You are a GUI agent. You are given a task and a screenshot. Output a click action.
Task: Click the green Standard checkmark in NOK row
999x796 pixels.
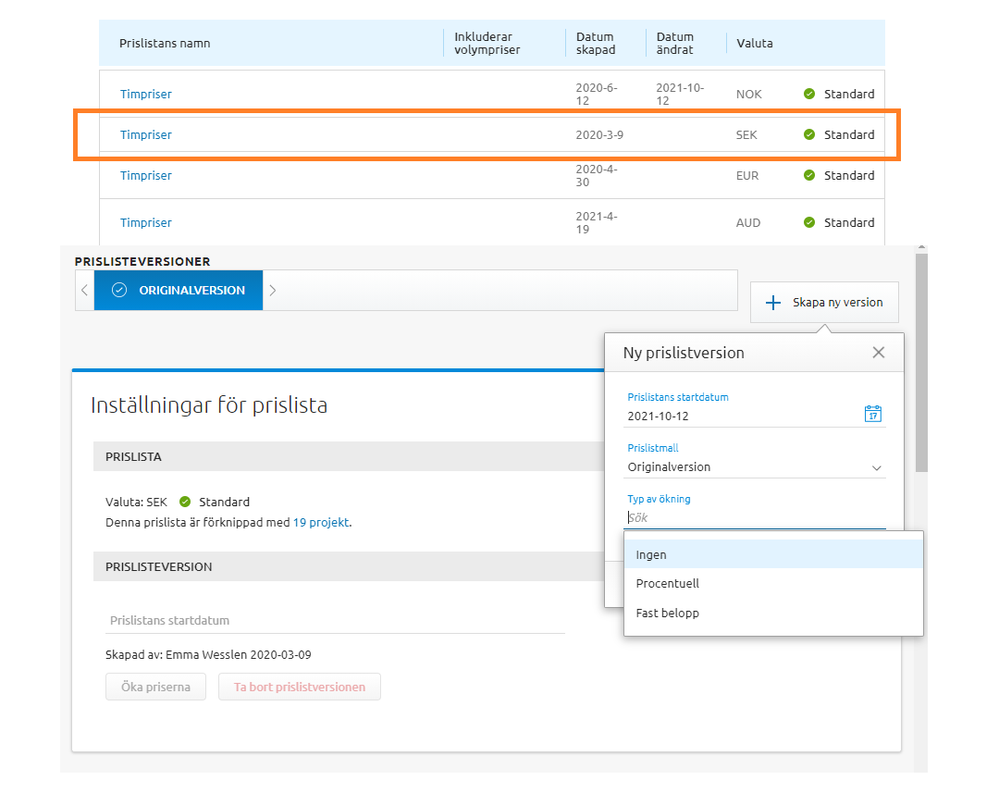[809, 94]
